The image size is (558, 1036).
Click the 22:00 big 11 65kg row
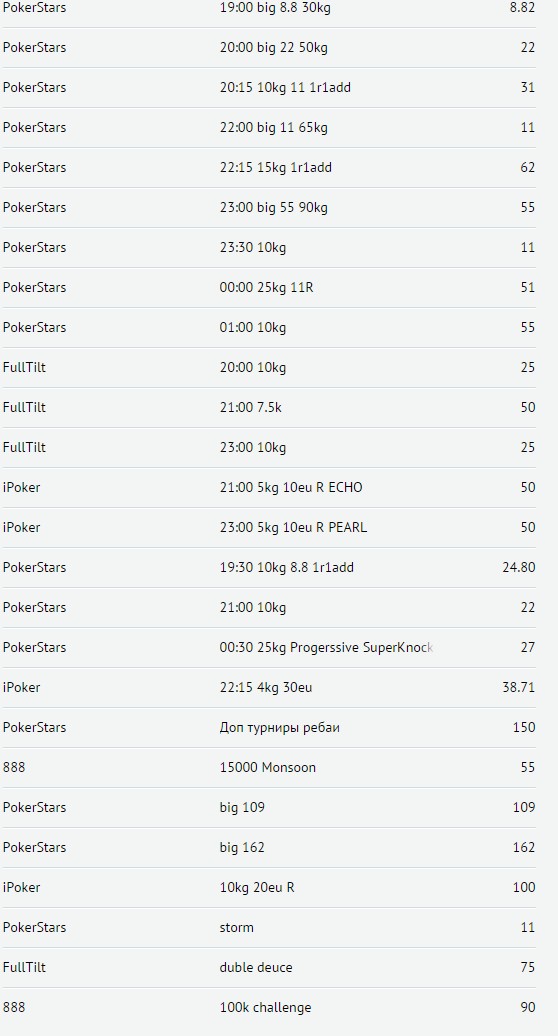tap(268, 128)
